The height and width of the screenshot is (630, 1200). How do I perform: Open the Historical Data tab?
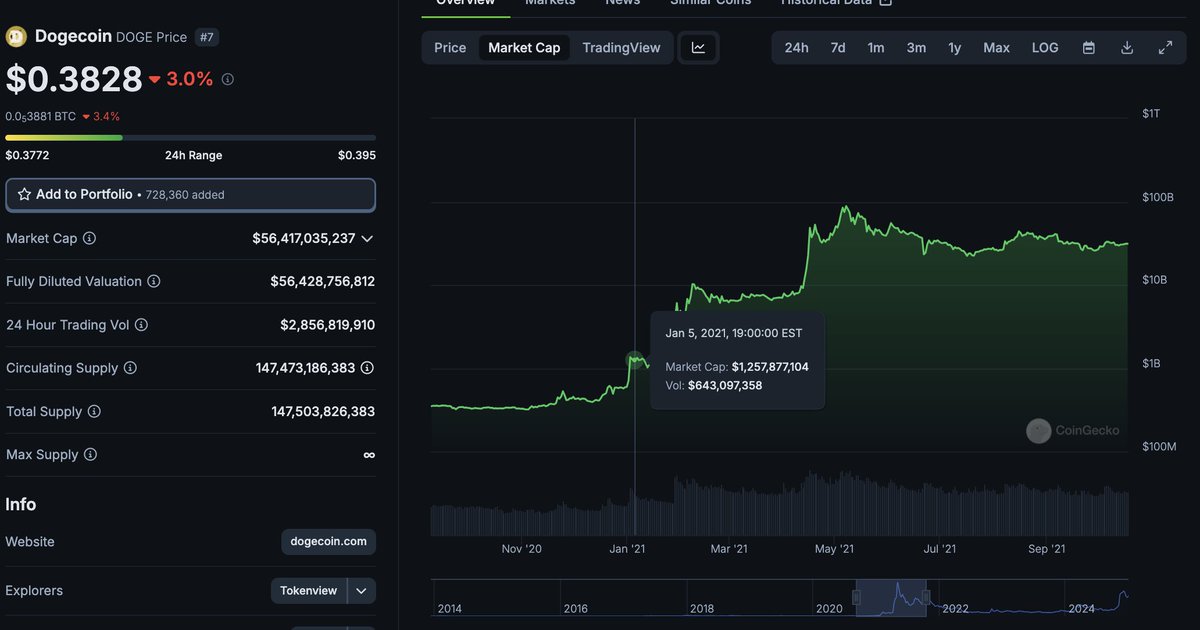click(826, 3)
